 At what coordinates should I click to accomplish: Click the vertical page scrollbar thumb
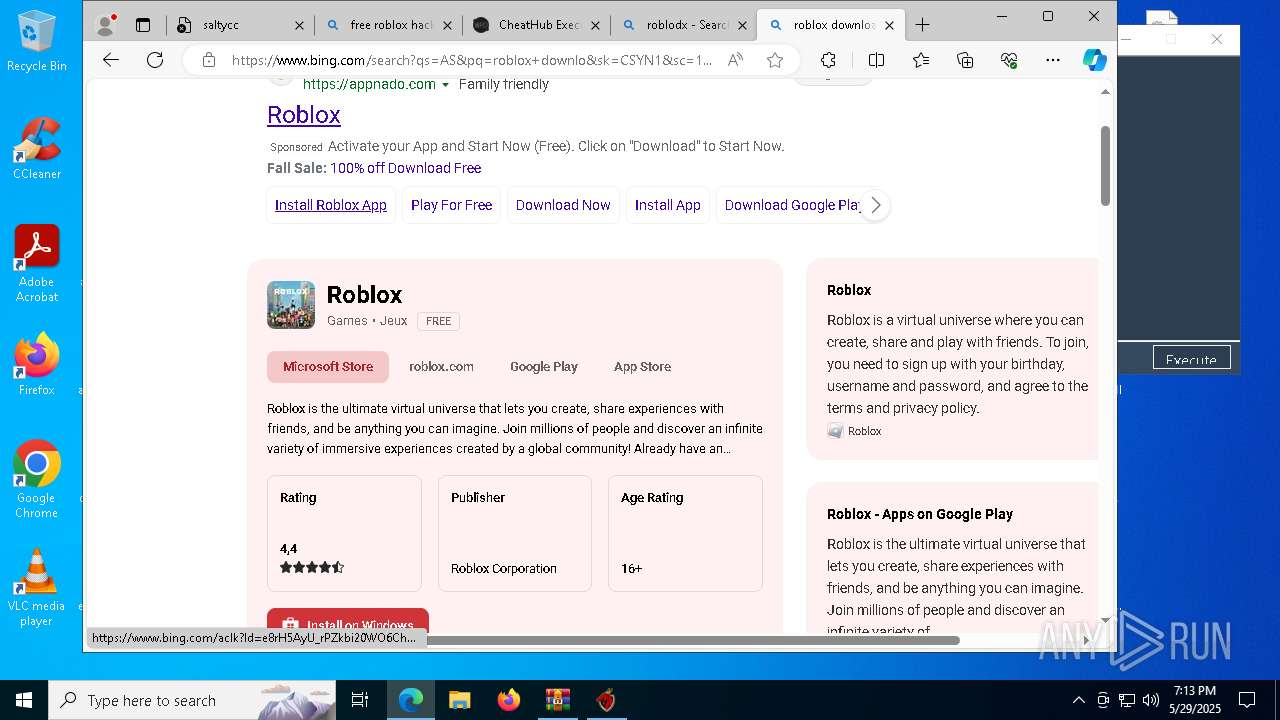coord(1105,165)
